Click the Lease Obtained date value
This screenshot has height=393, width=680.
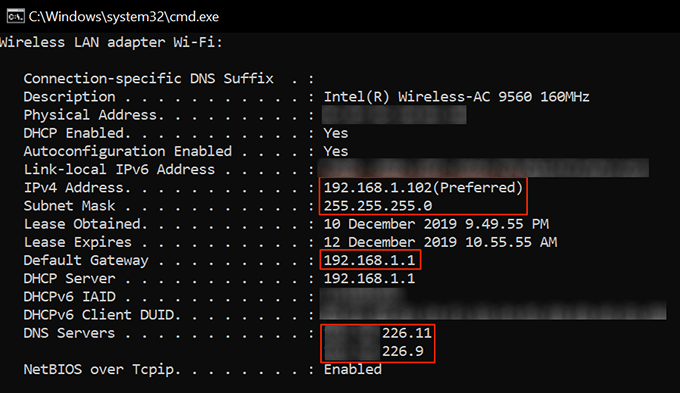(436, 224)
